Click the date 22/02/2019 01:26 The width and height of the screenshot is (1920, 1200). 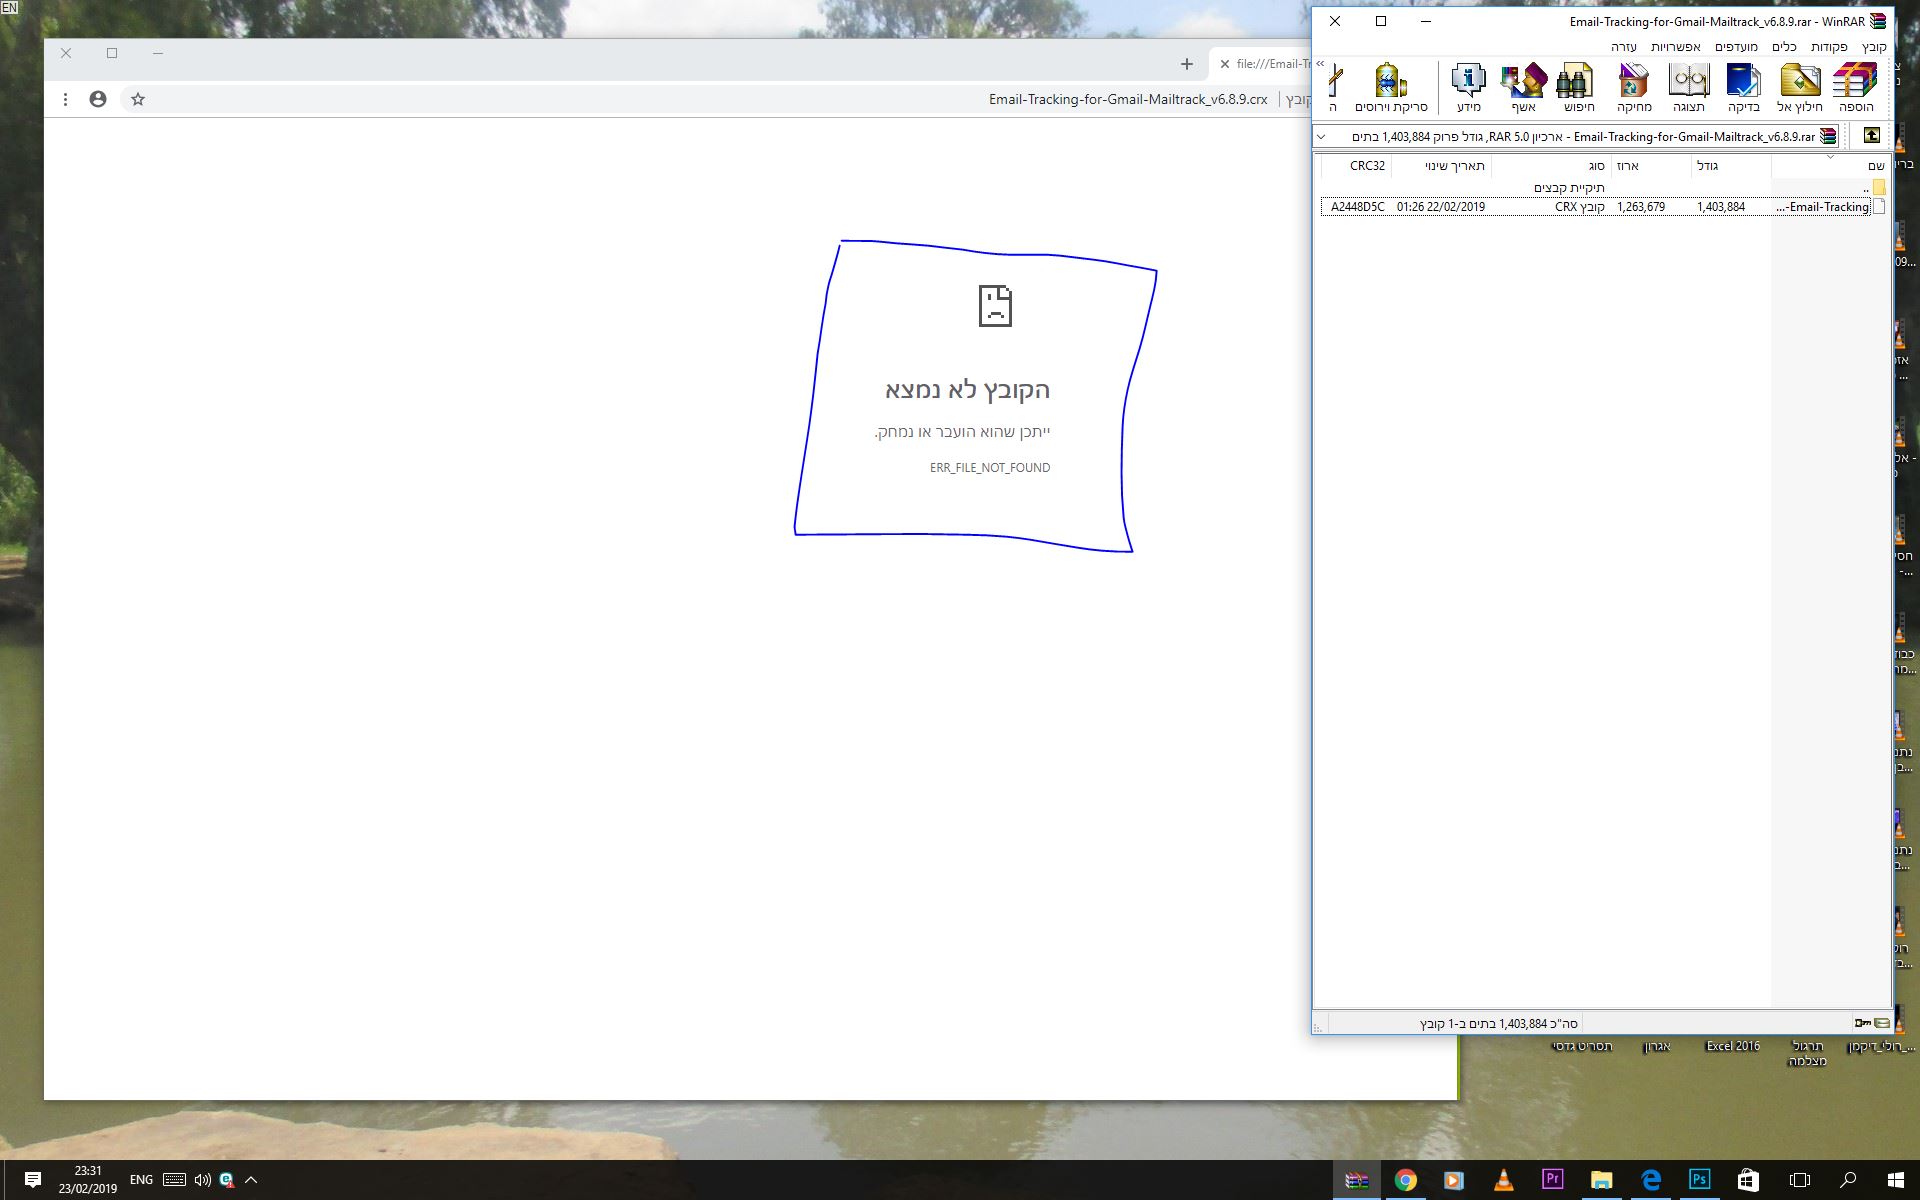(x=1441, y=207)
